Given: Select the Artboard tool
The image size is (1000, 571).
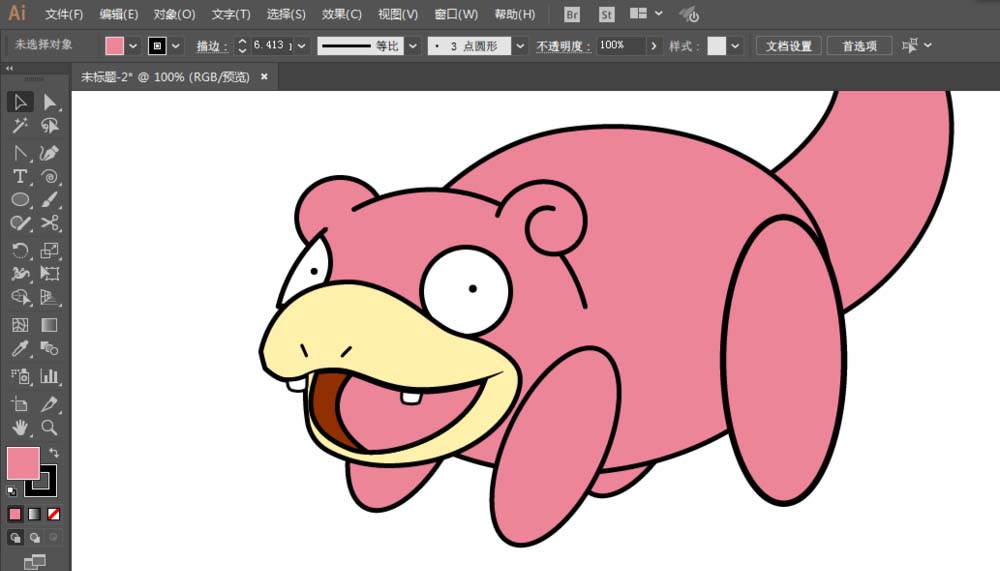Looking at the screenshot, I should tap(20, 404).
